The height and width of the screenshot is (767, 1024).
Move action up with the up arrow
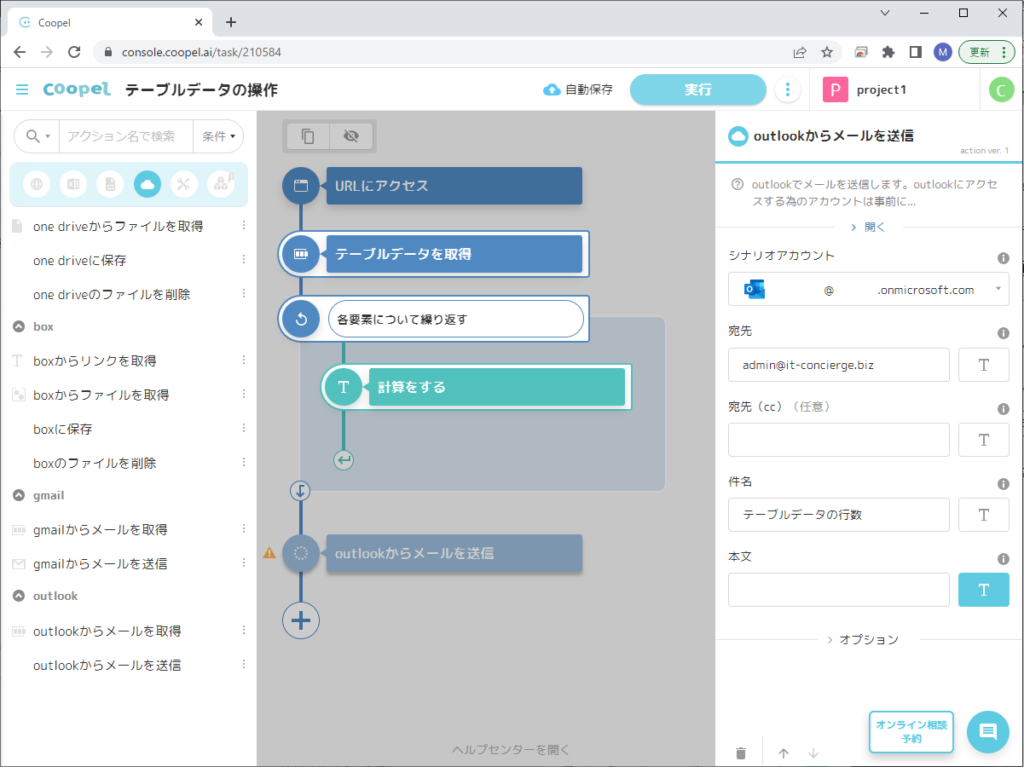(x=783, y=753)
